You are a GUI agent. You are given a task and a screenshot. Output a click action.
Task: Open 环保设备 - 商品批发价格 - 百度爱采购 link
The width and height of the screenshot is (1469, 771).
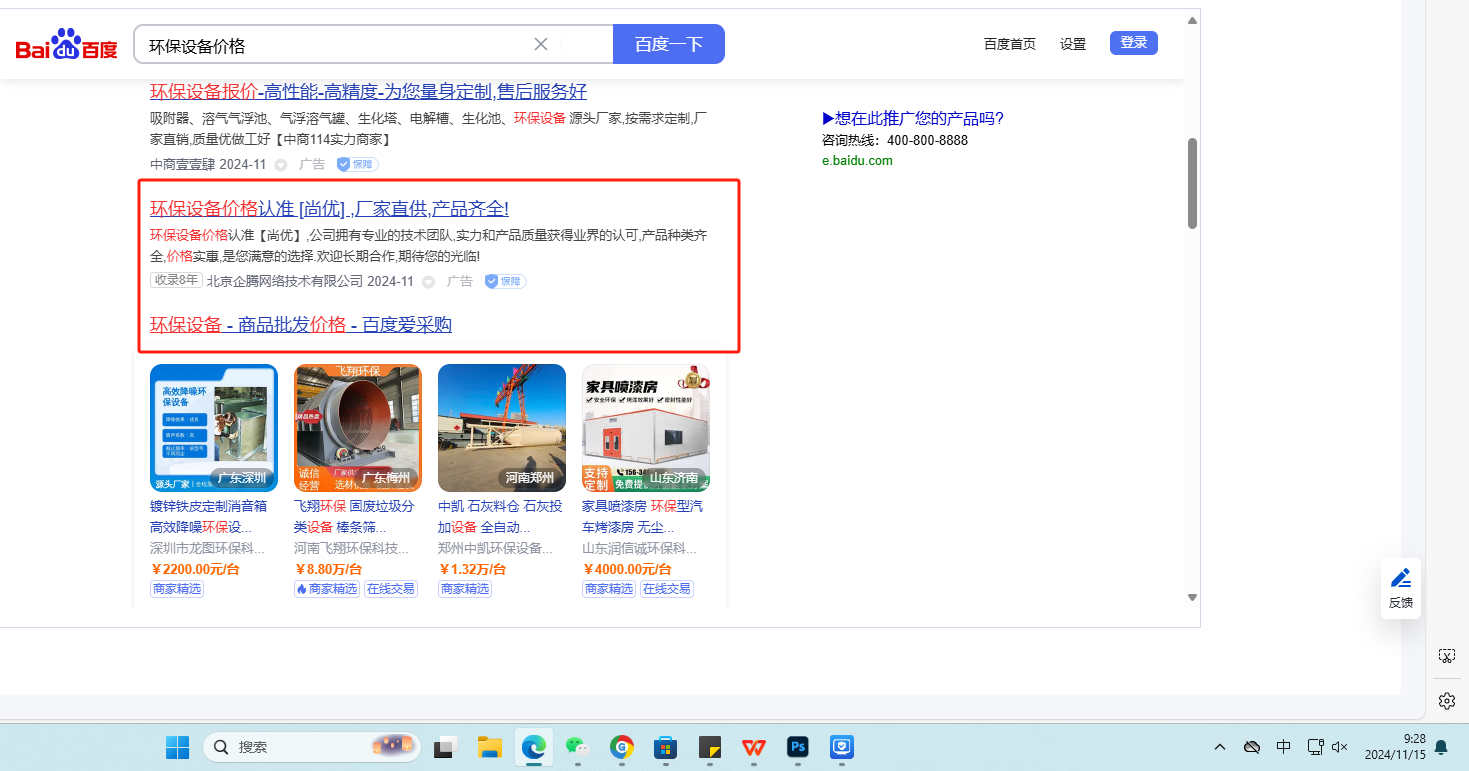click(x=301, y=324)
